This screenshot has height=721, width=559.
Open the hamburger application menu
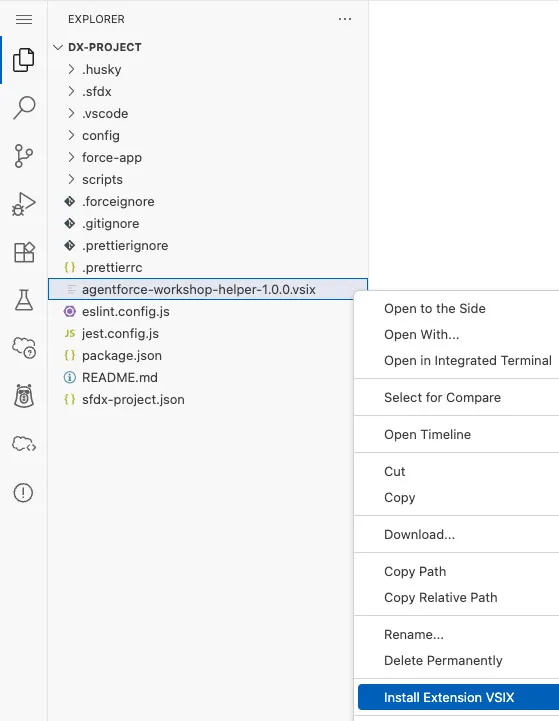coord(24,19)
